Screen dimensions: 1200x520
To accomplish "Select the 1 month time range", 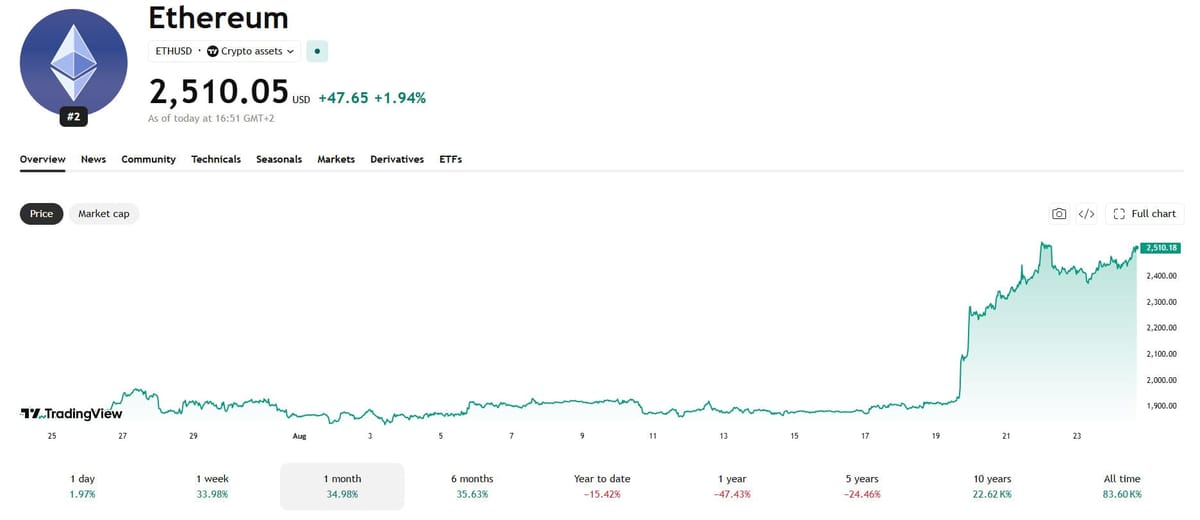I will pyautogui.click(x=342, y=487).
